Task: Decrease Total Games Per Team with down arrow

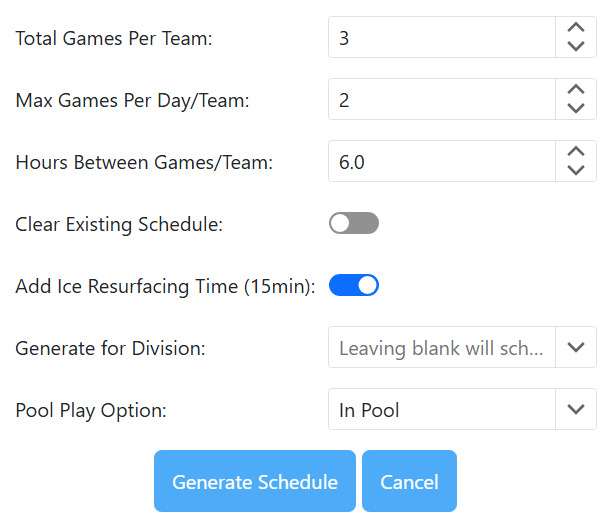Action: 575,46
